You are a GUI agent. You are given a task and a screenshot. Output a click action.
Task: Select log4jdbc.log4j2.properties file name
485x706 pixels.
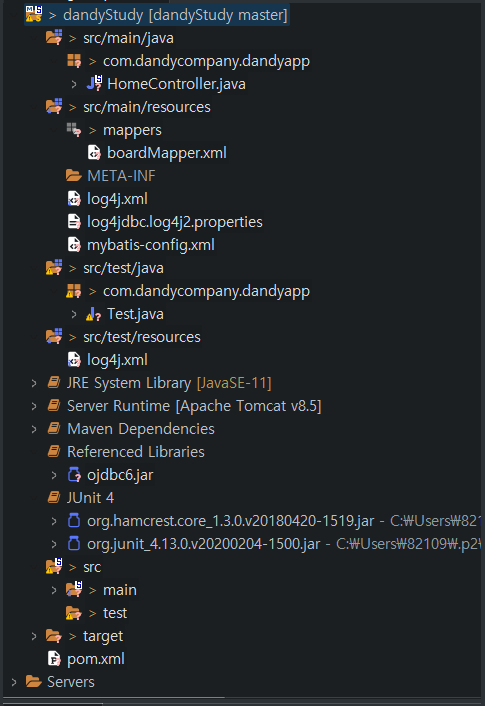coord(175,222)
